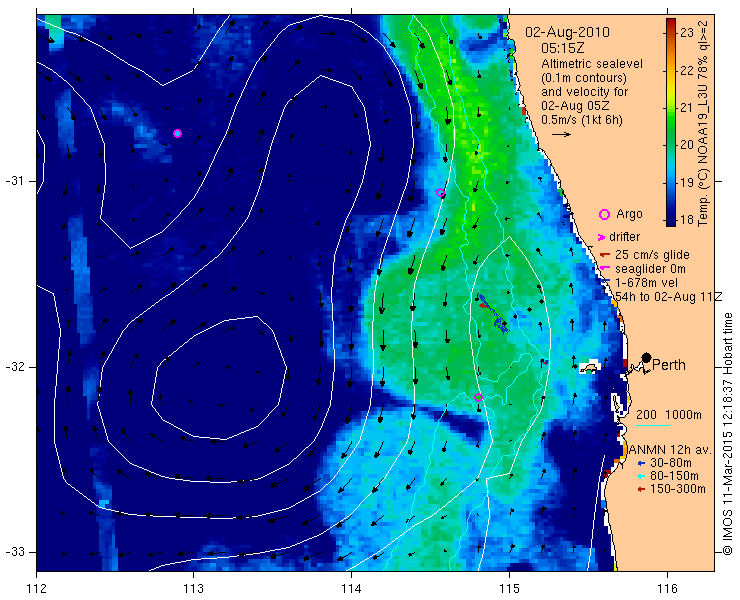Click the red 150-300m ANMN legend arrow
Screen dimensions: 740x600
[x=640, y=490]
